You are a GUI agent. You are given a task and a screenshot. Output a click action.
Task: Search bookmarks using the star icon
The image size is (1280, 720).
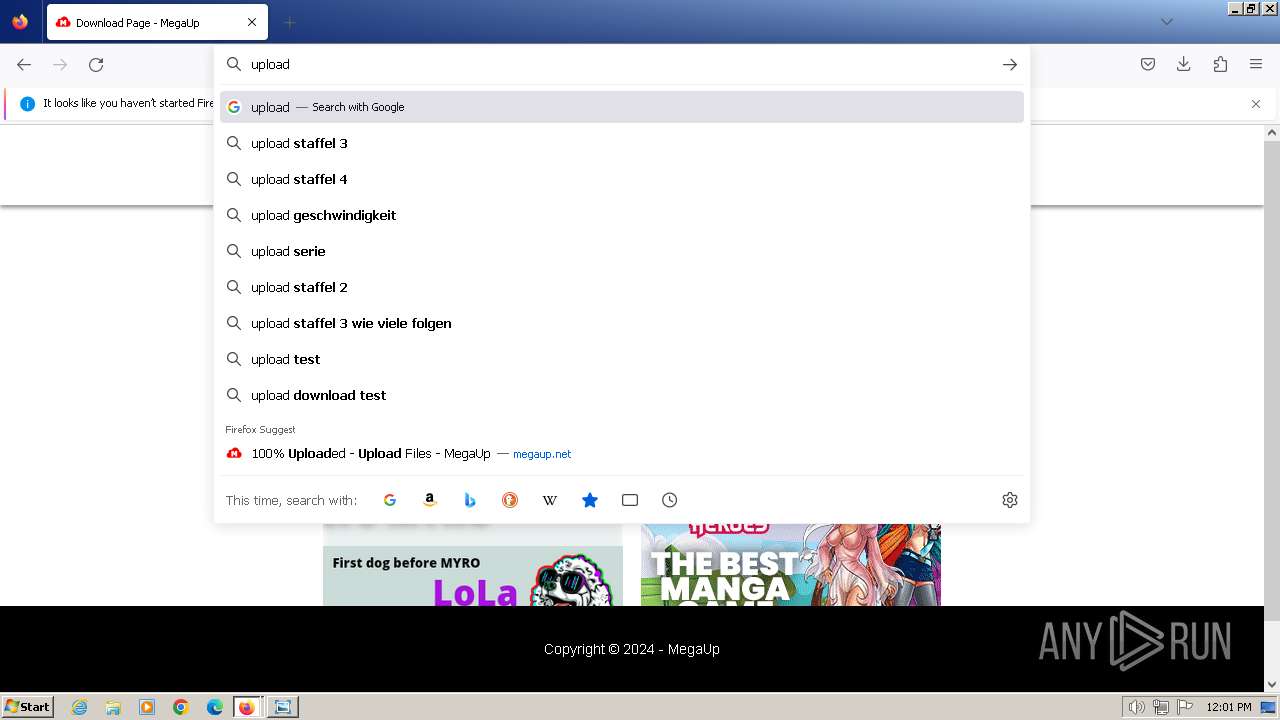(x=590, y=500)
